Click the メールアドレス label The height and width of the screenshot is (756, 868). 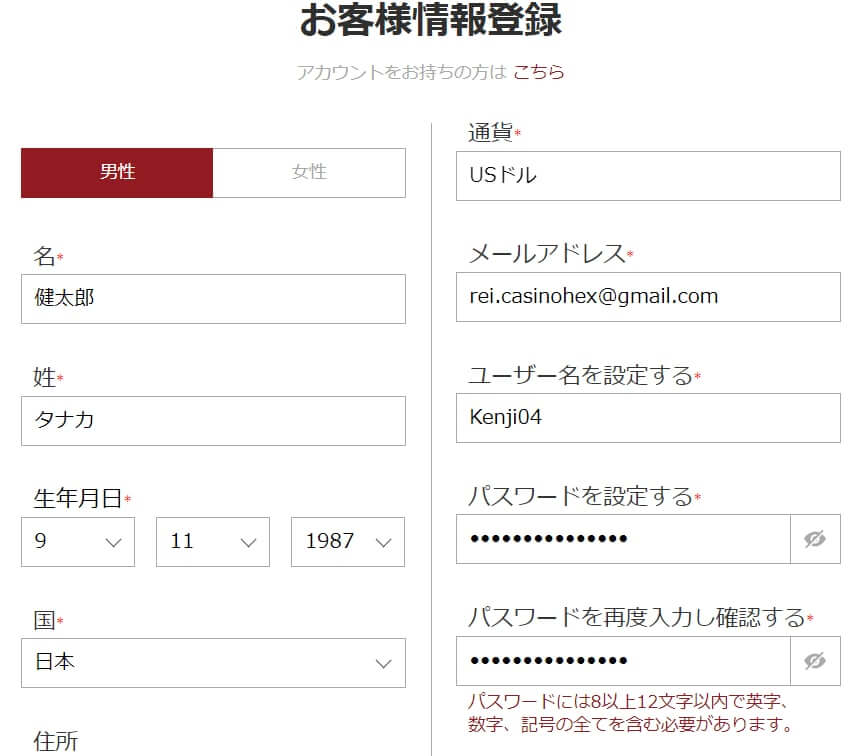tap(547, 254)
